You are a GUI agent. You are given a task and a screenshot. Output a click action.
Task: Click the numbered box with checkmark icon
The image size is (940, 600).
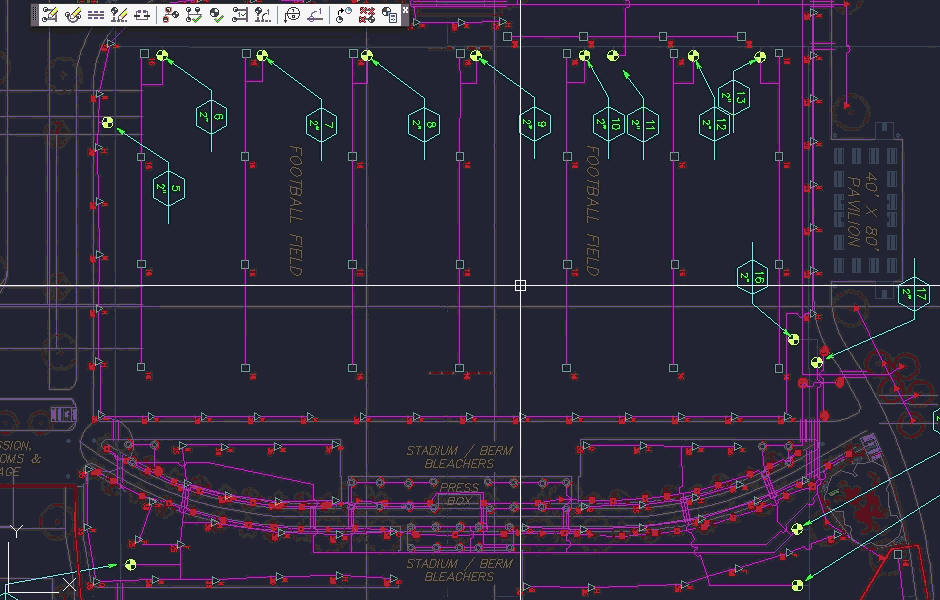(241, 15)
